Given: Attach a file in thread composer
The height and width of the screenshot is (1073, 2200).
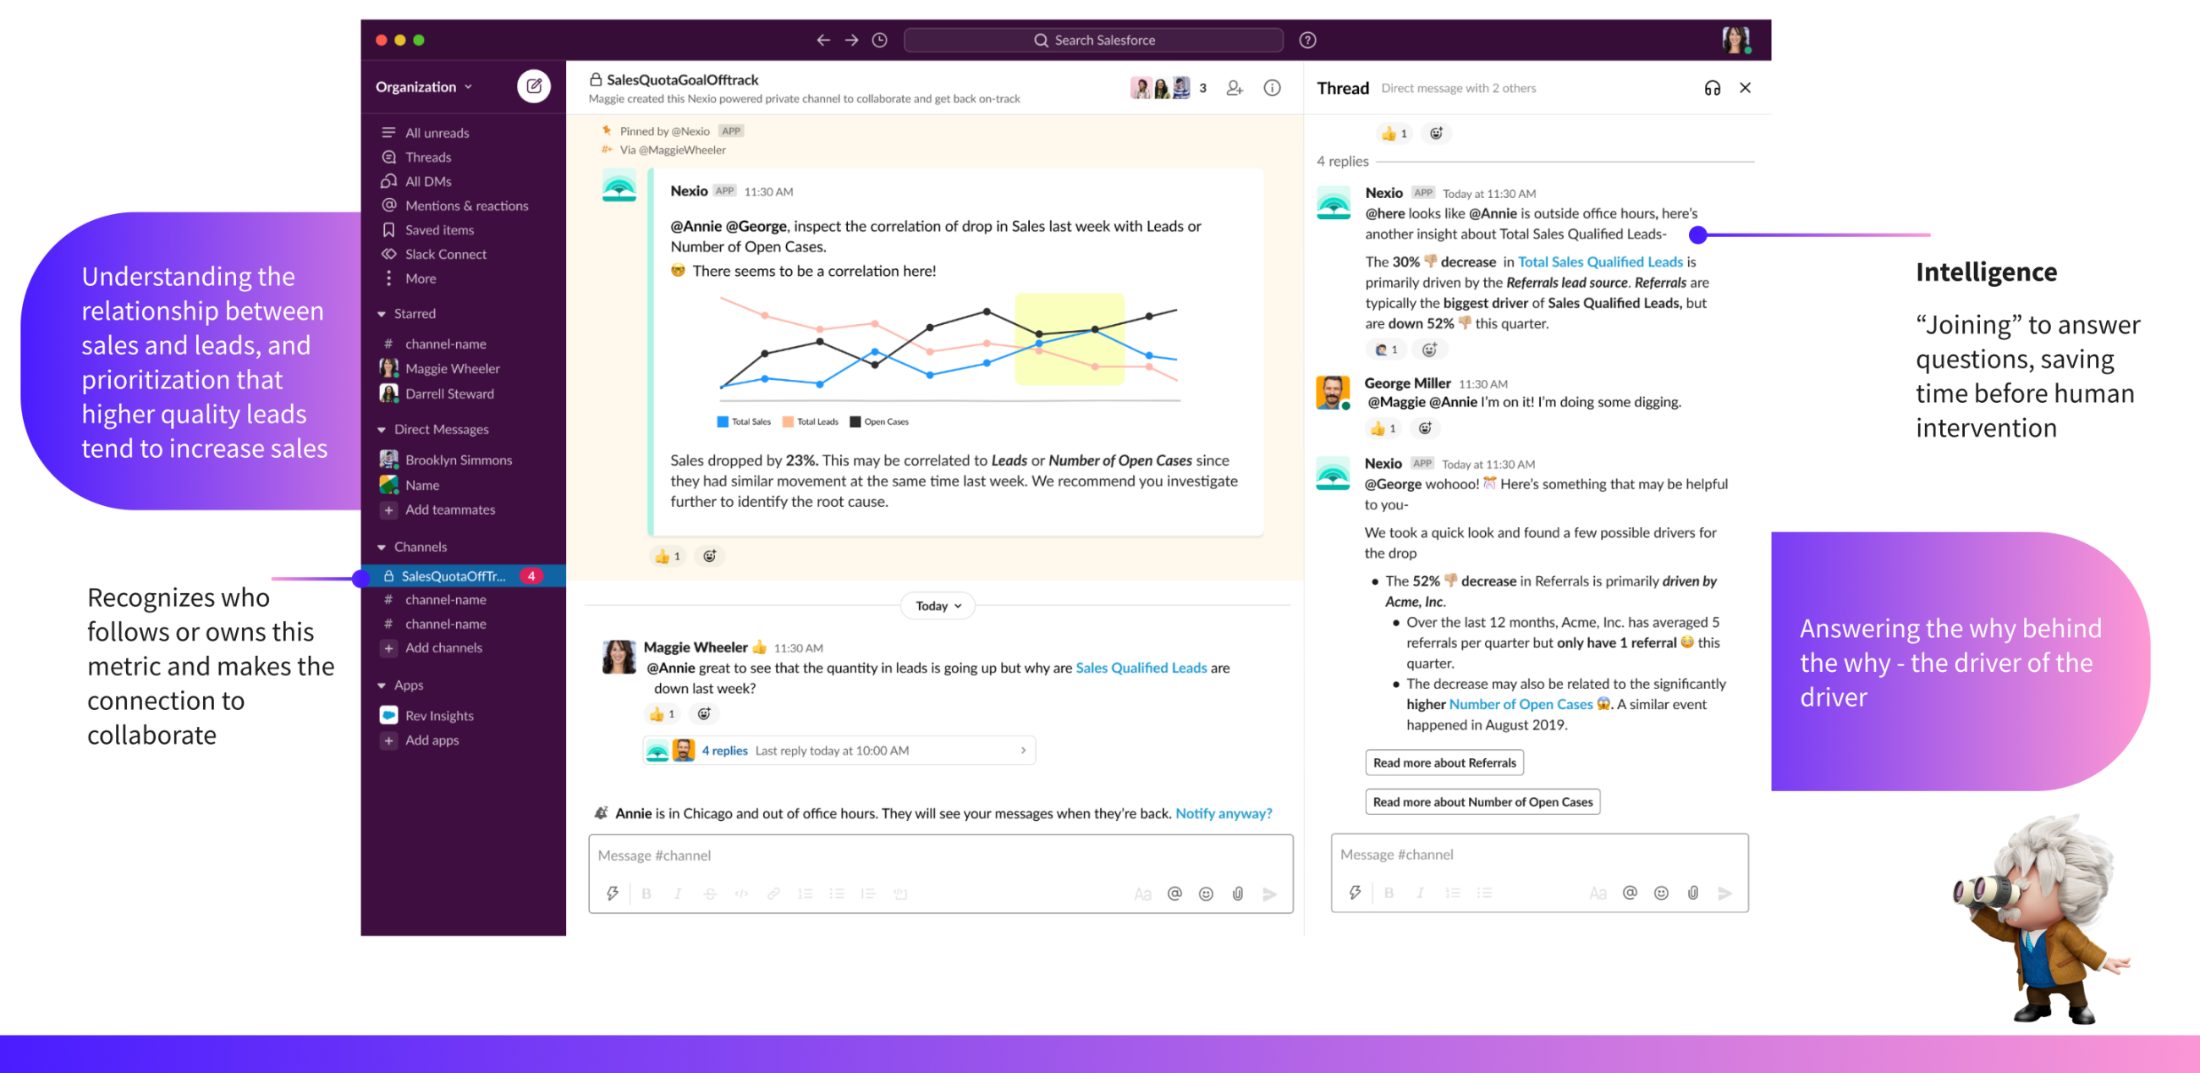Looking at the screenshot, I should 1693,893.
